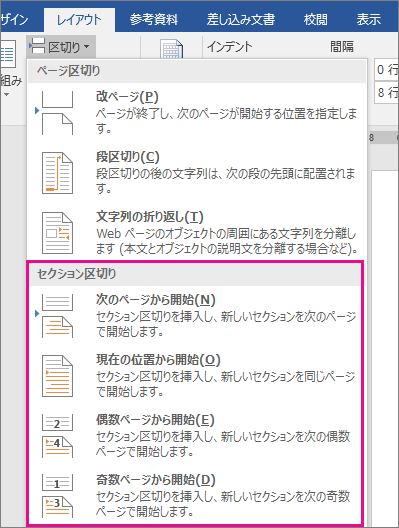
Task: Click the 偶数ページから開始 icon
Action: pyautogui.click(x=57, y=436)
